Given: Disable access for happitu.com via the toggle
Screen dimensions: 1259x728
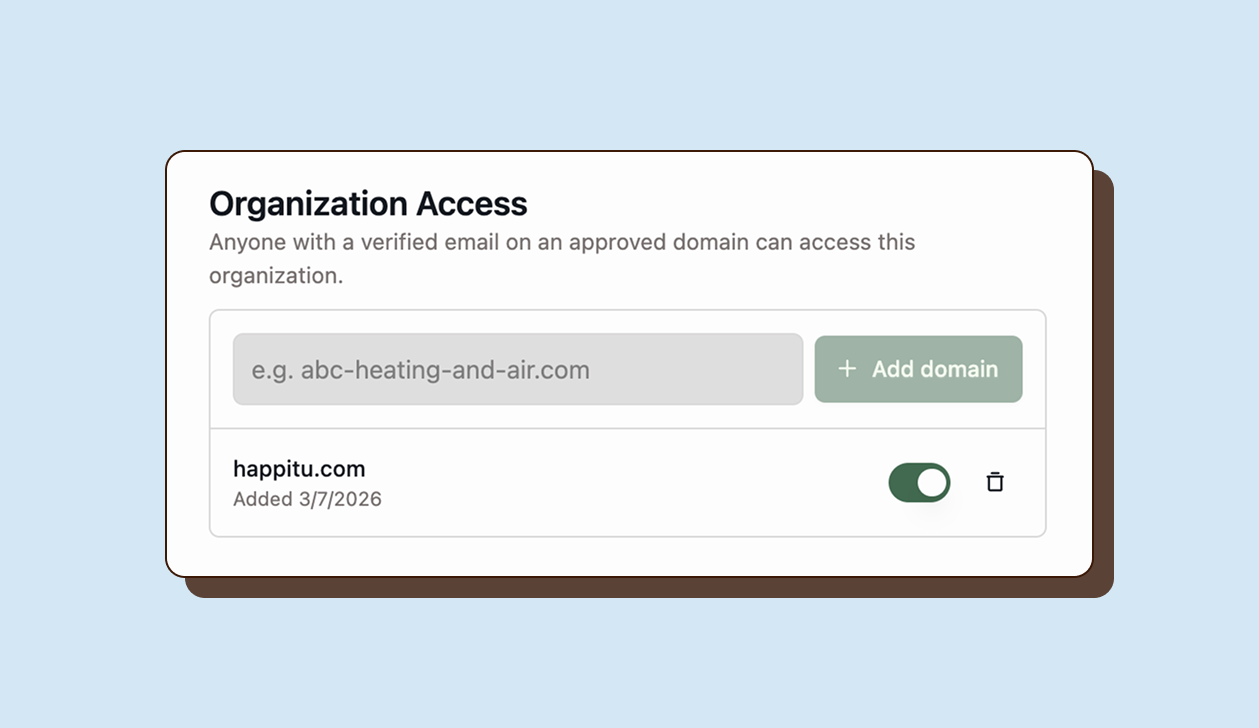Looking at the screenshot, I should (x=919, y=482).
